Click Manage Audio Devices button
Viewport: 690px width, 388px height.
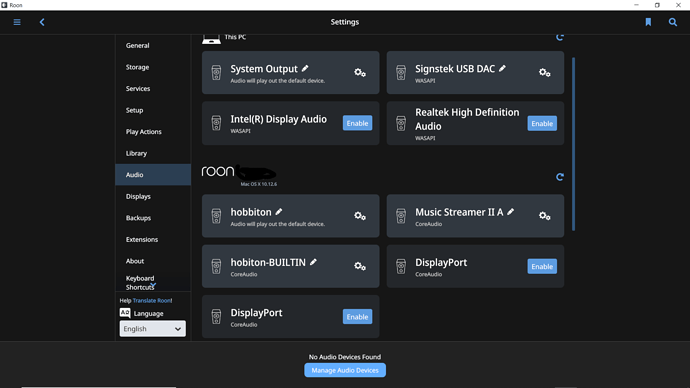(x=345, y=370)
